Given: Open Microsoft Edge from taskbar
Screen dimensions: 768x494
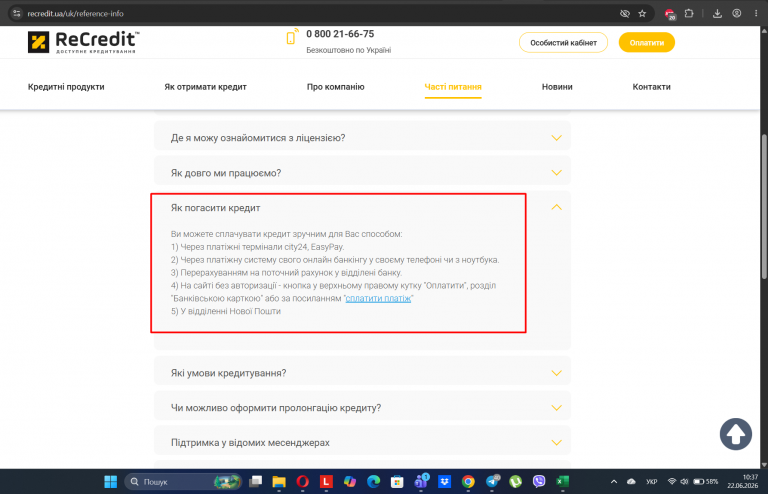Looking at the screenshot, I should tap(373, 482).
